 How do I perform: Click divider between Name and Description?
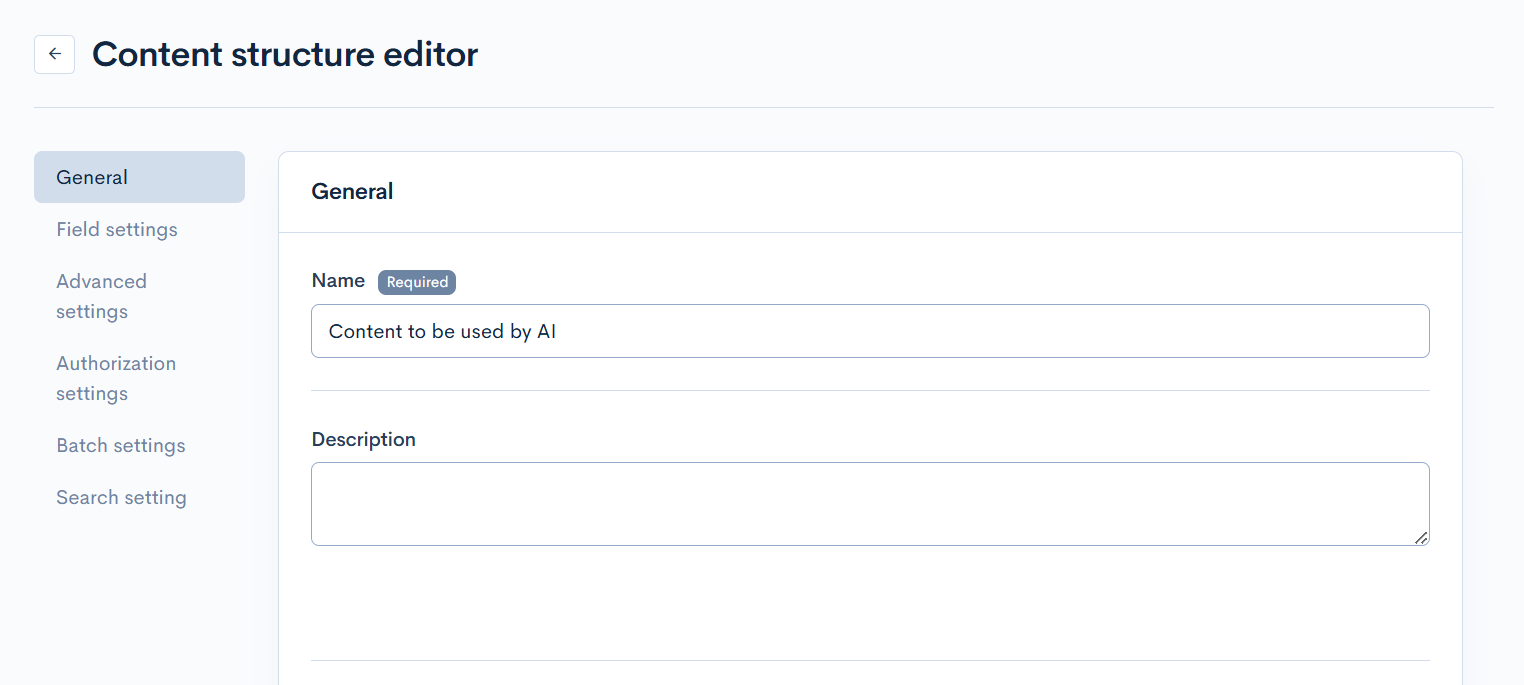click(870, 390)
